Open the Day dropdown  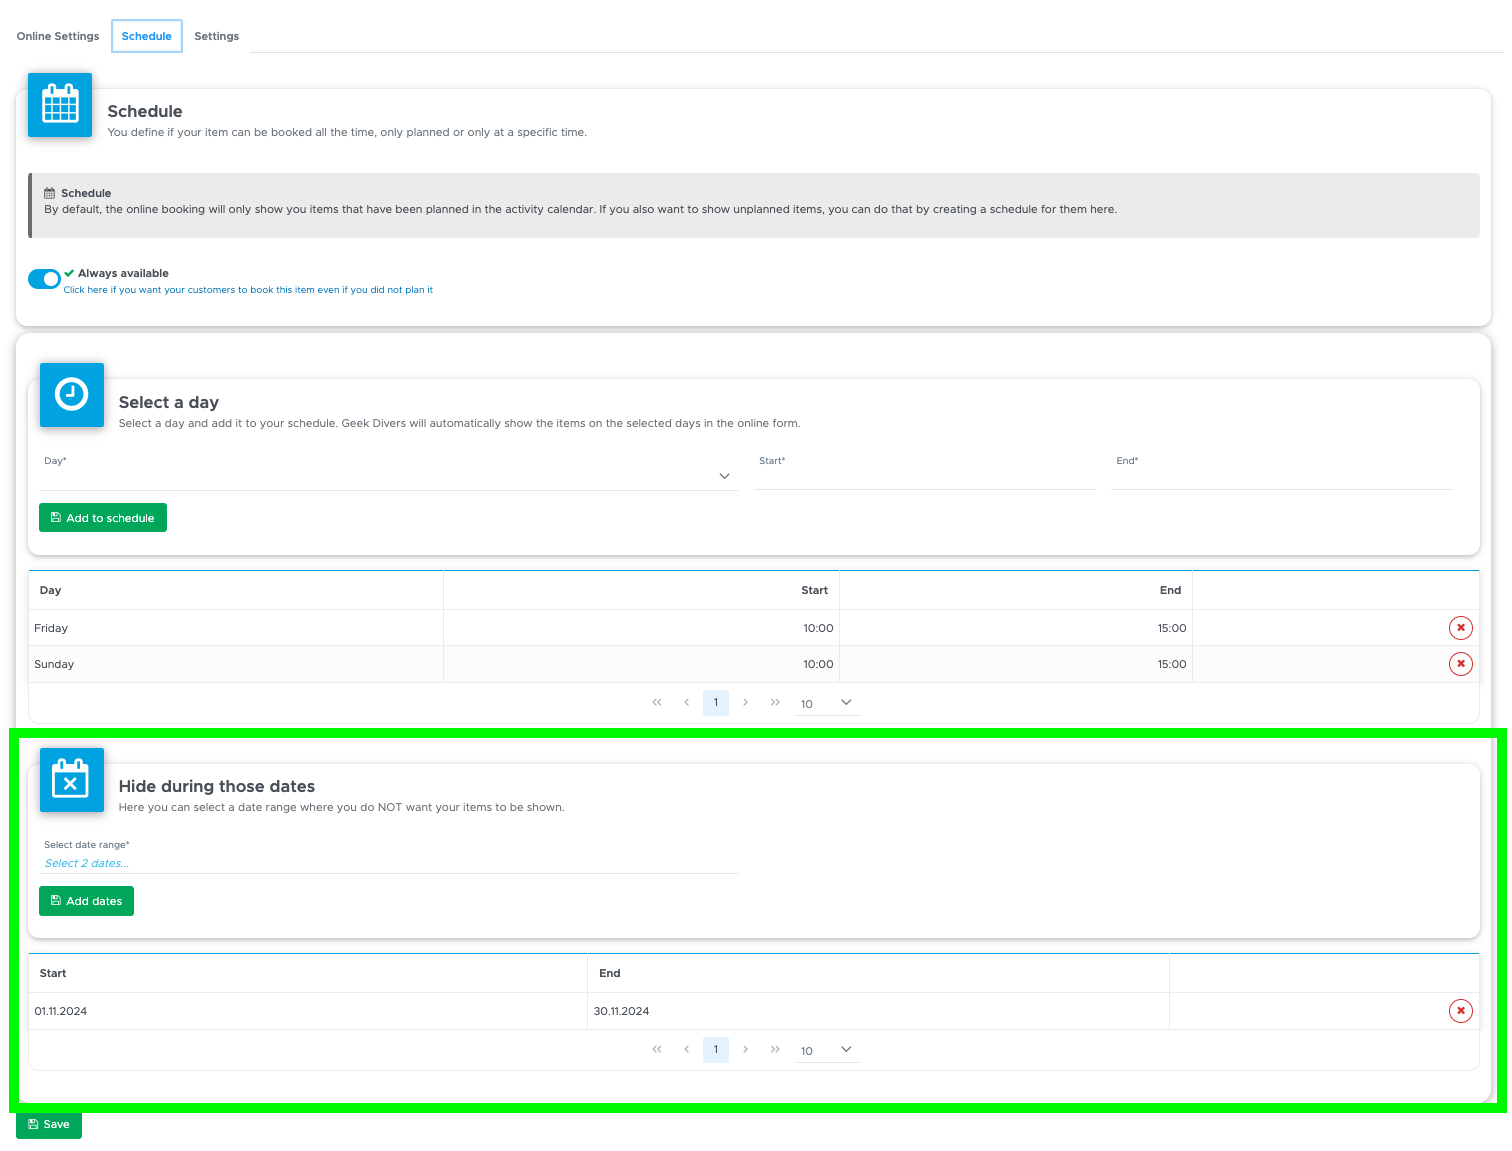pos(388,476)
